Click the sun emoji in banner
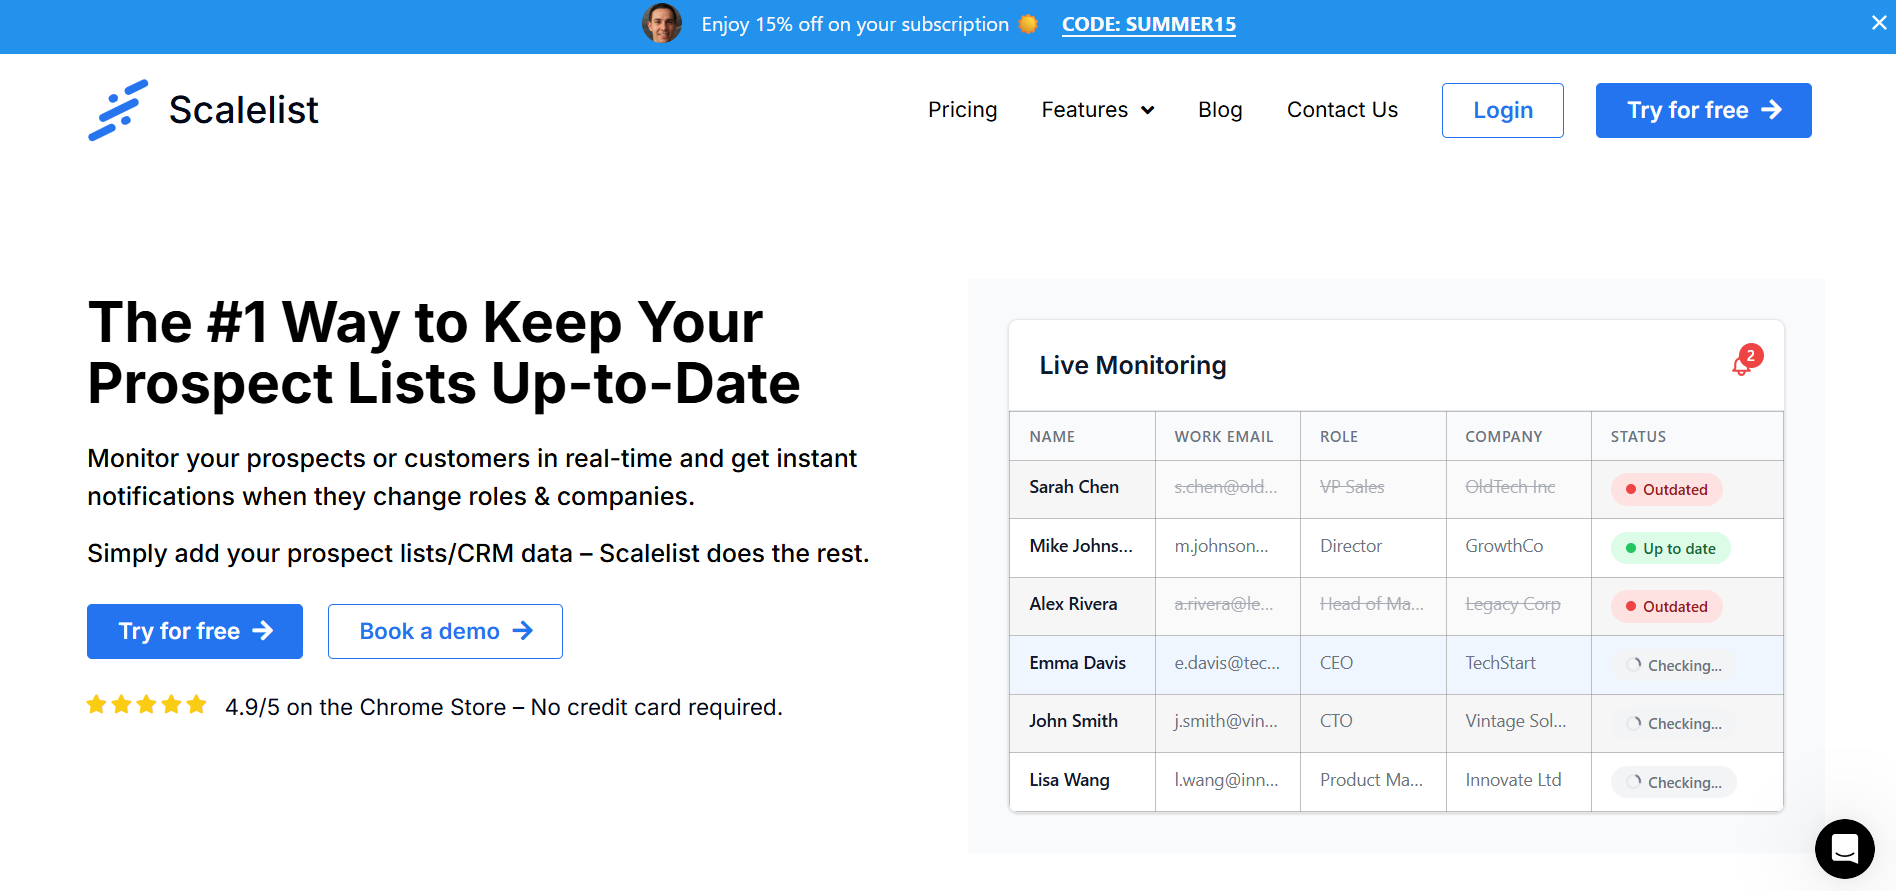 pyautogui.click(x=1028, y=24)
